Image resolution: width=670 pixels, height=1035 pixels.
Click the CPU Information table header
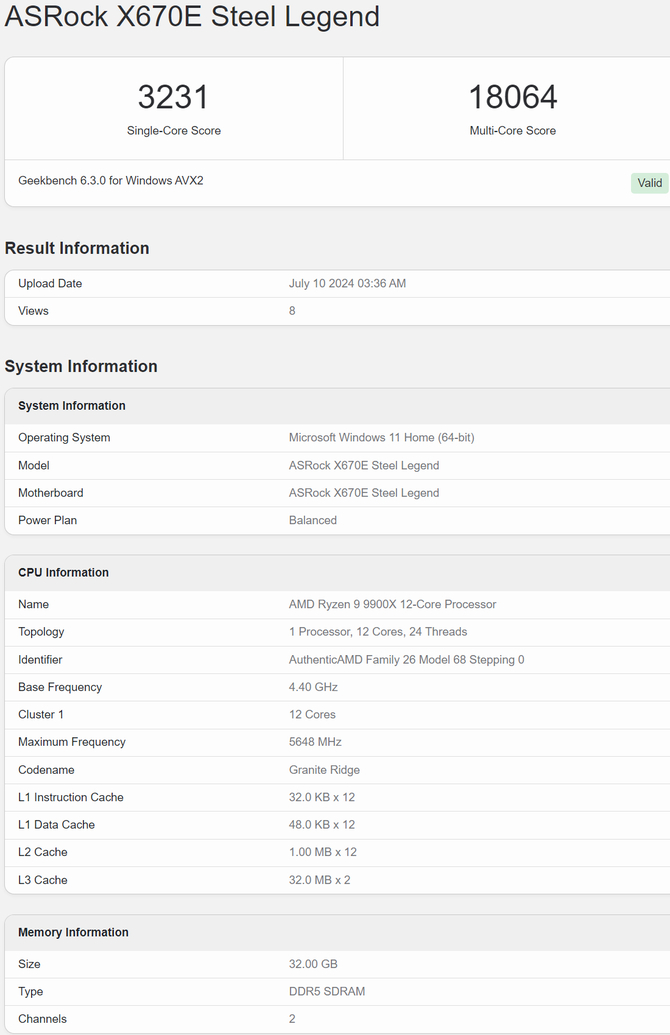tap(63, 573)
